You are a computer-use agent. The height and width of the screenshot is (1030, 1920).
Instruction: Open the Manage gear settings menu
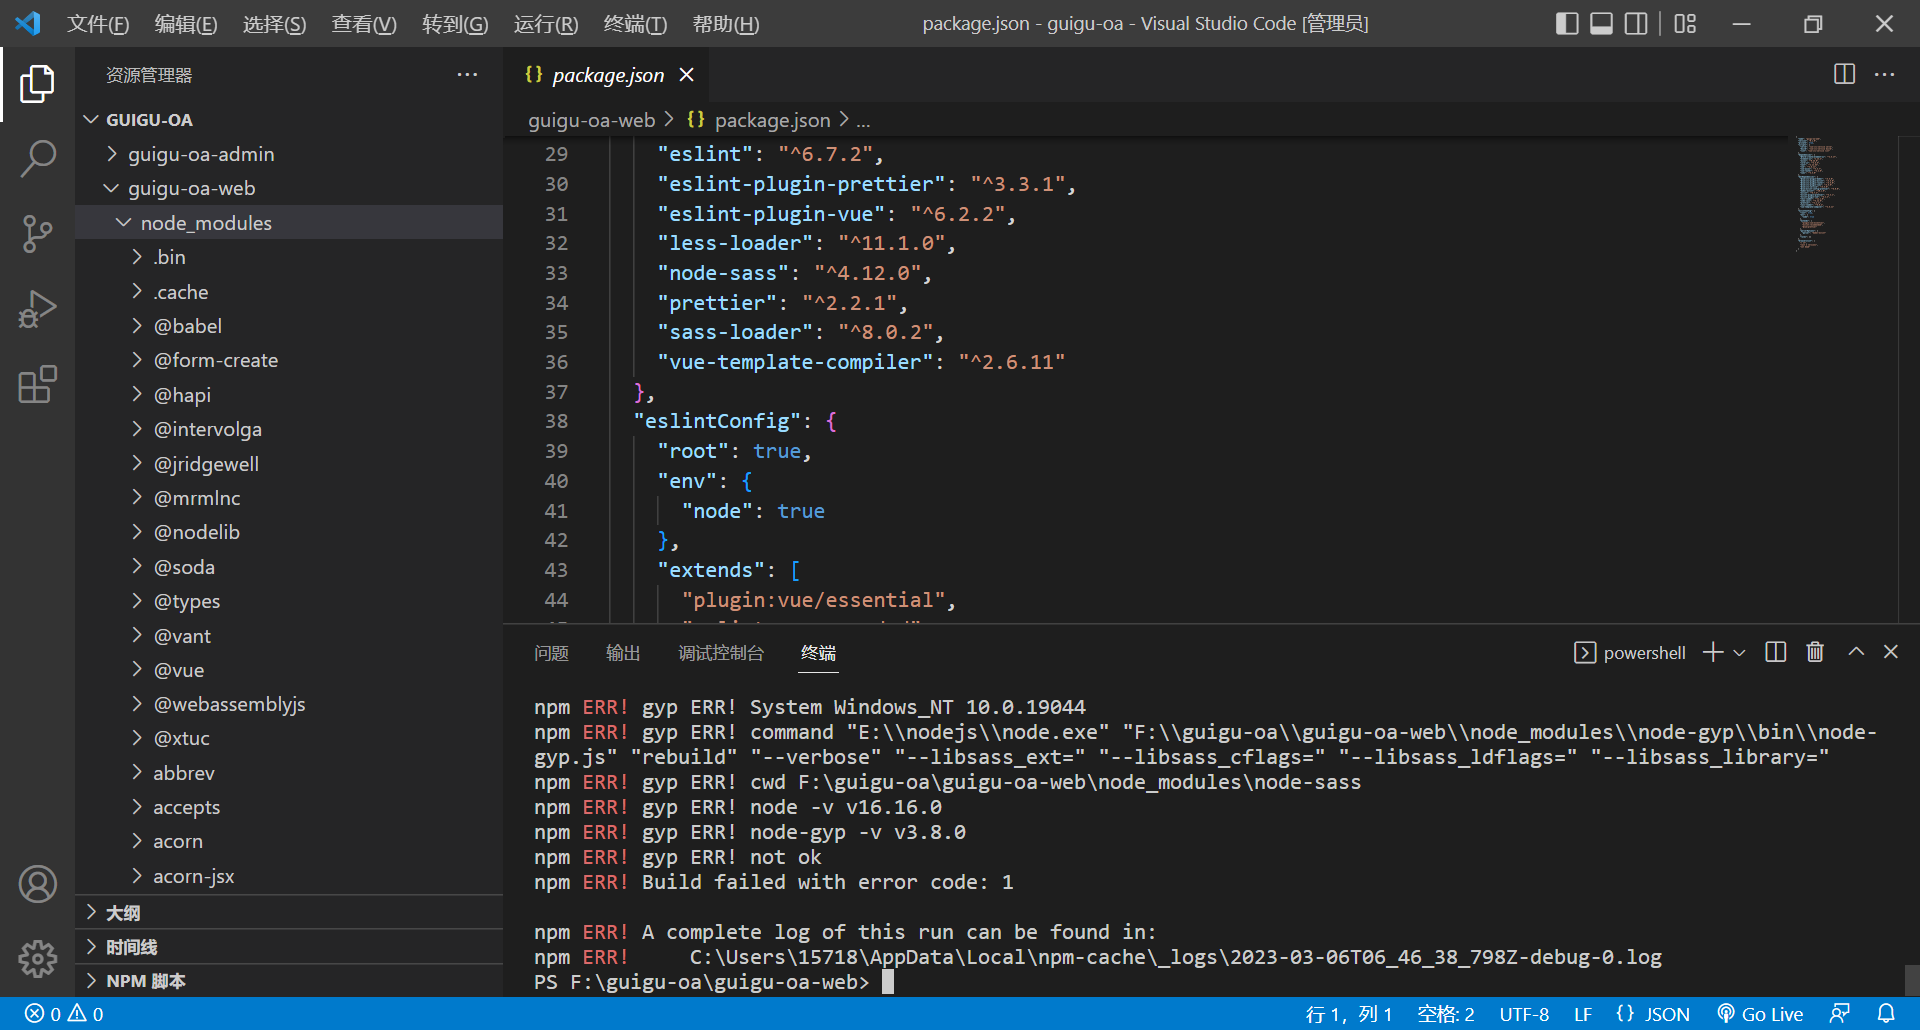coord(37,959)
